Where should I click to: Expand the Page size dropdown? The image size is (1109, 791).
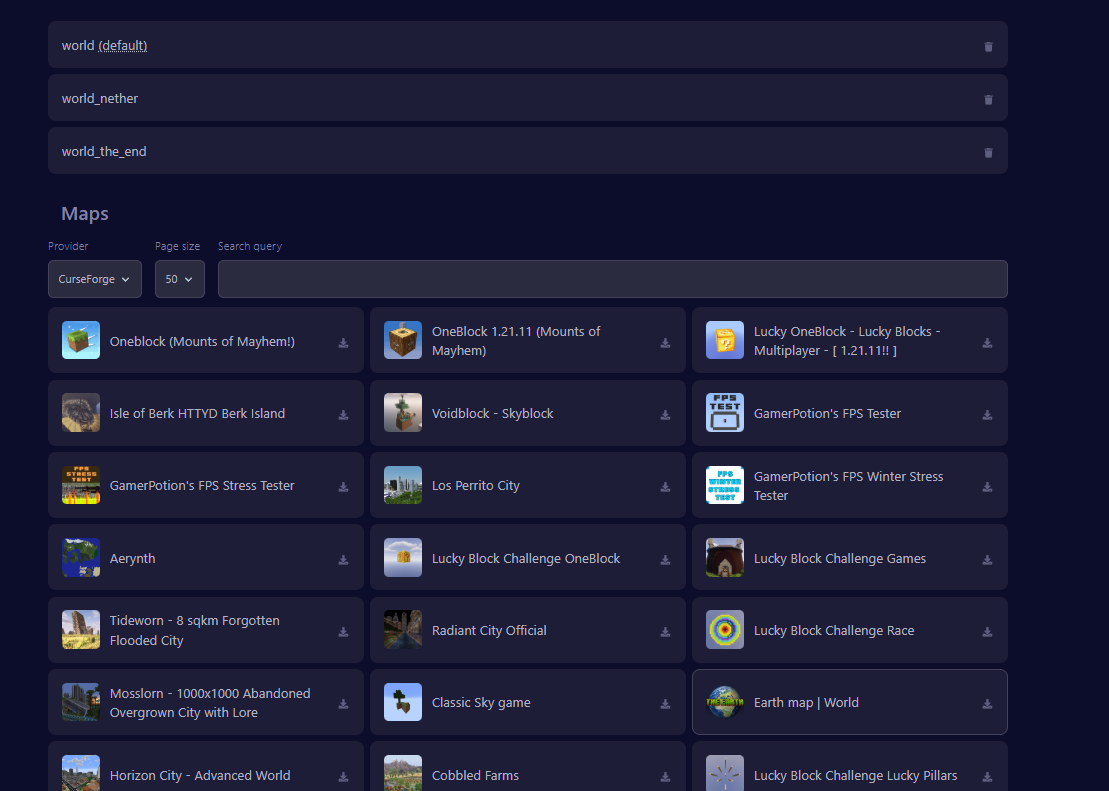coord(180,279)
